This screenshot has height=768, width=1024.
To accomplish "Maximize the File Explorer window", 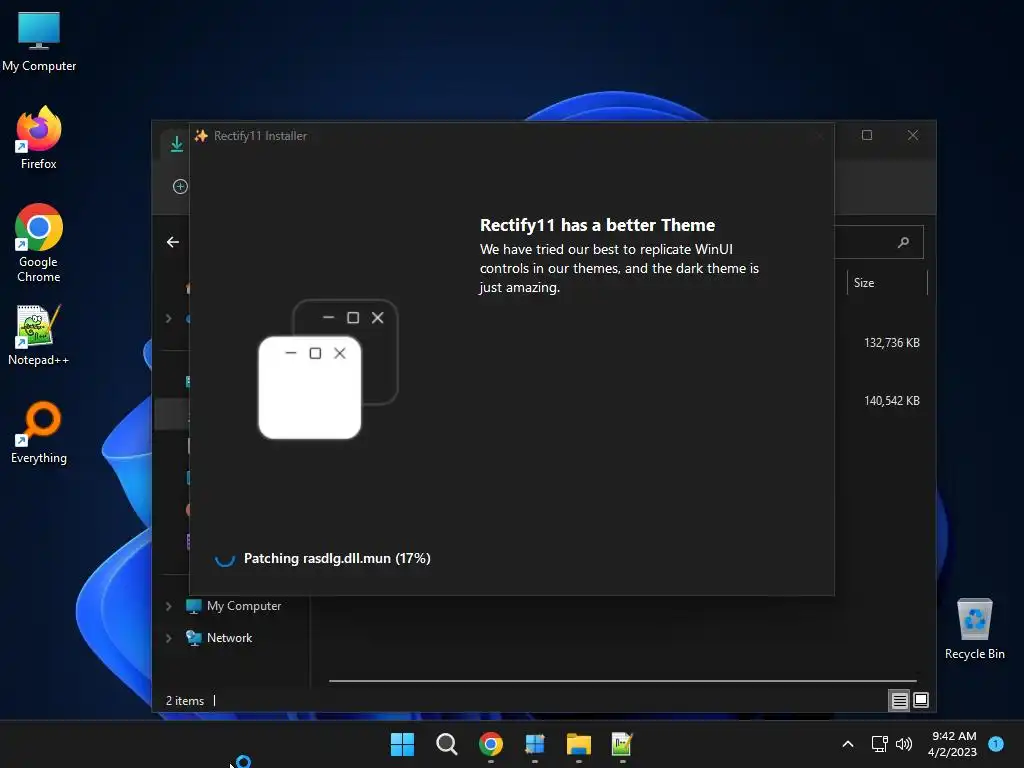I will click(x=867, y=135).
